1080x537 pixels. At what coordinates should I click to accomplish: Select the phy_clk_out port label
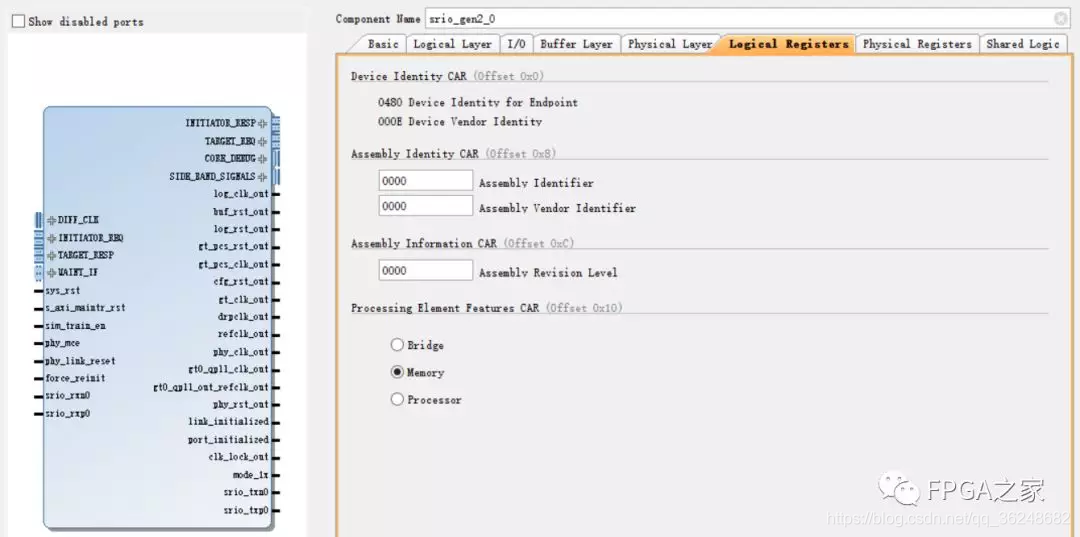tap(241, 352)
